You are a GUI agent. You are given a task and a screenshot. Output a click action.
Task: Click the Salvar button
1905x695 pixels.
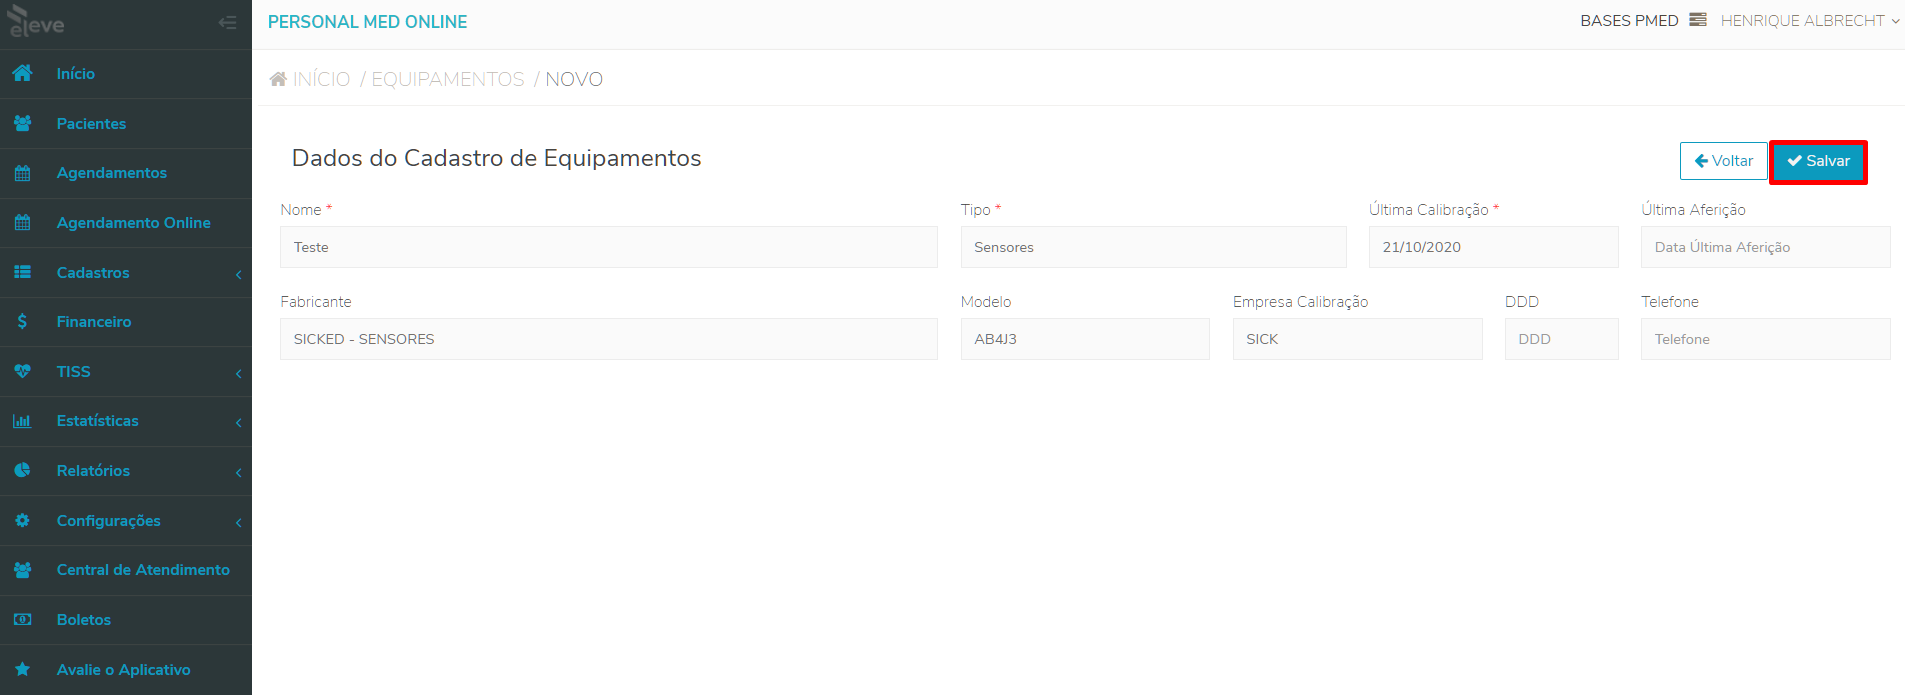pyautogui.click(x=1818, y=161)
